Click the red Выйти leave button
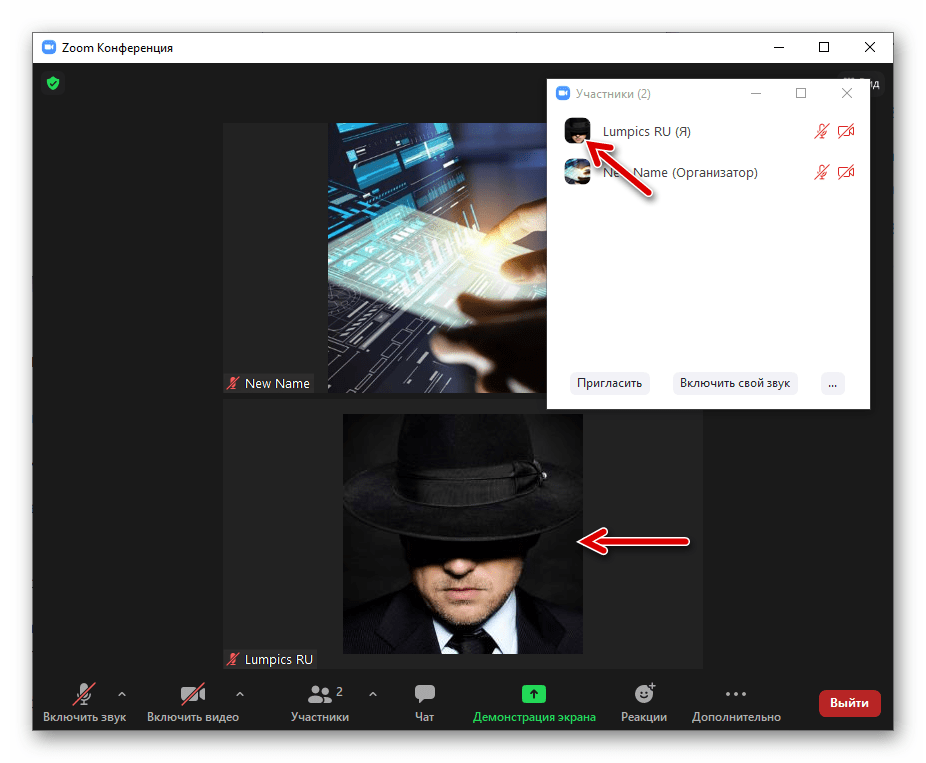The height and width of the screenshot is (763, 926). coord(849,703)
